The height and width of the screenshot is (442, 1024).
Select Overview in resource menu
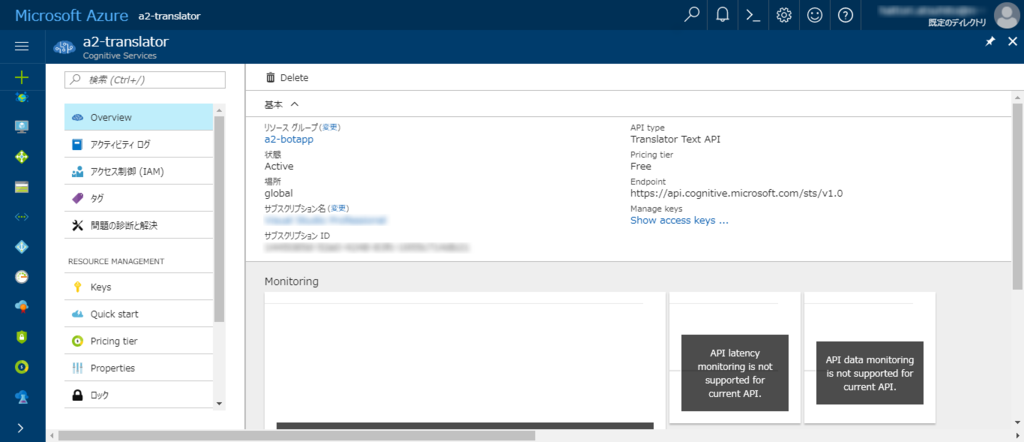(138, 118)
